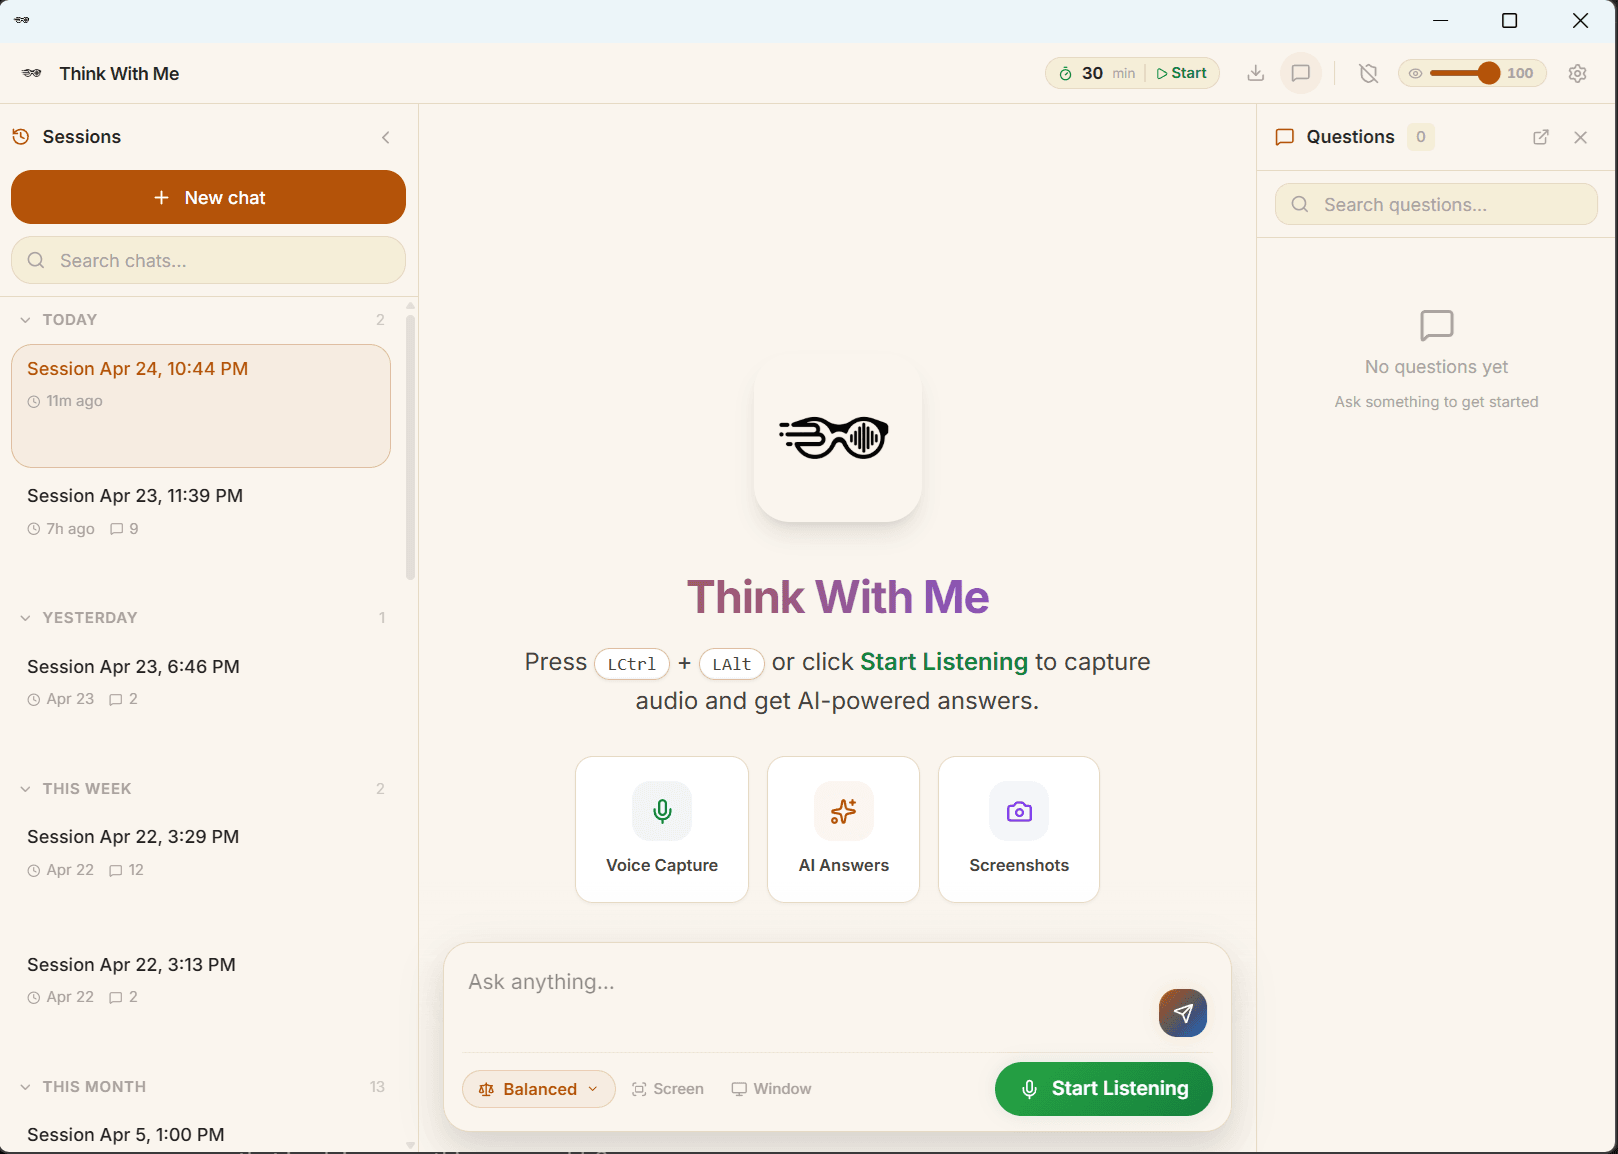Viewport: 1618px width, 1154px height.
Task: Start the 30 min timer
Action: coord(1182,73)
